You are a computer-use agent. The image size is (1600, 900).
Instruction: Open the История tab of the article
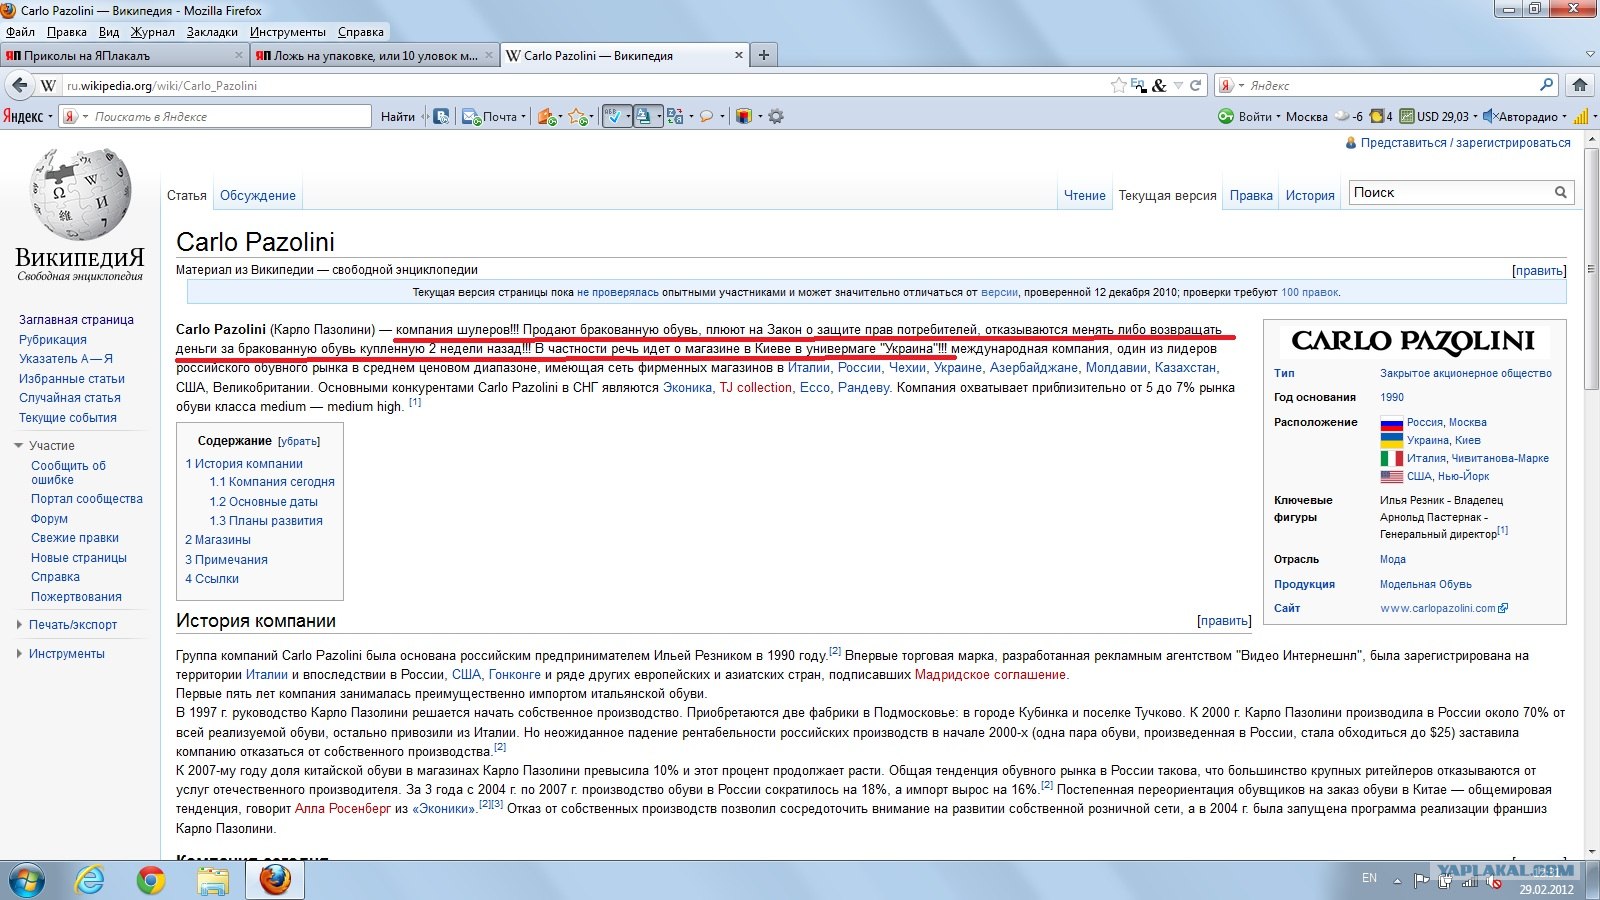tap(1310, 196)
